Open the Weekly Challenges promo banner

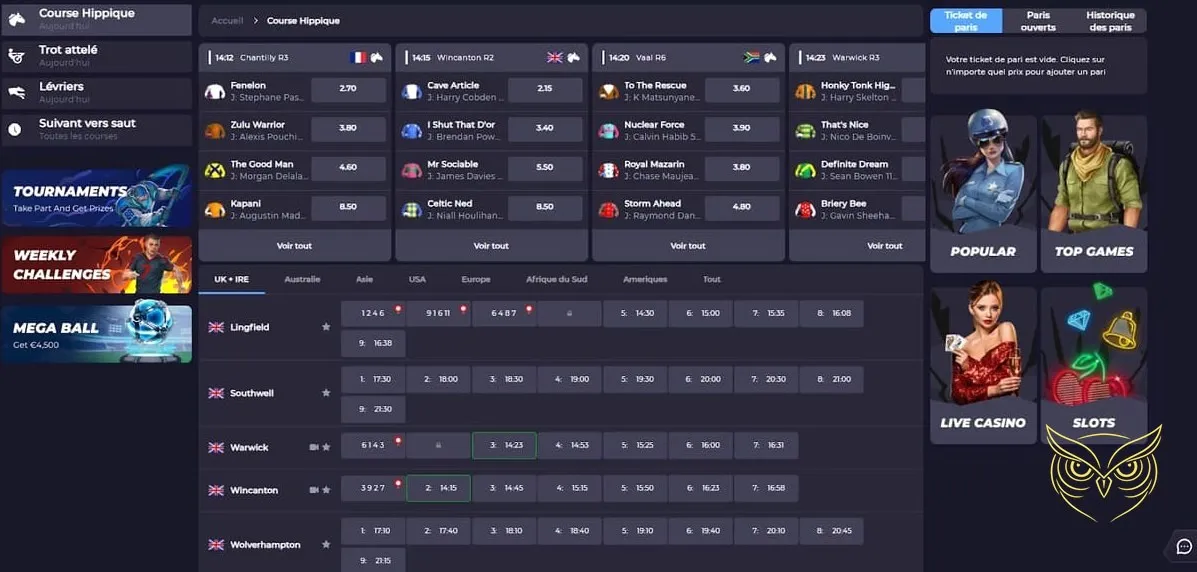click(x=97, y=264)
